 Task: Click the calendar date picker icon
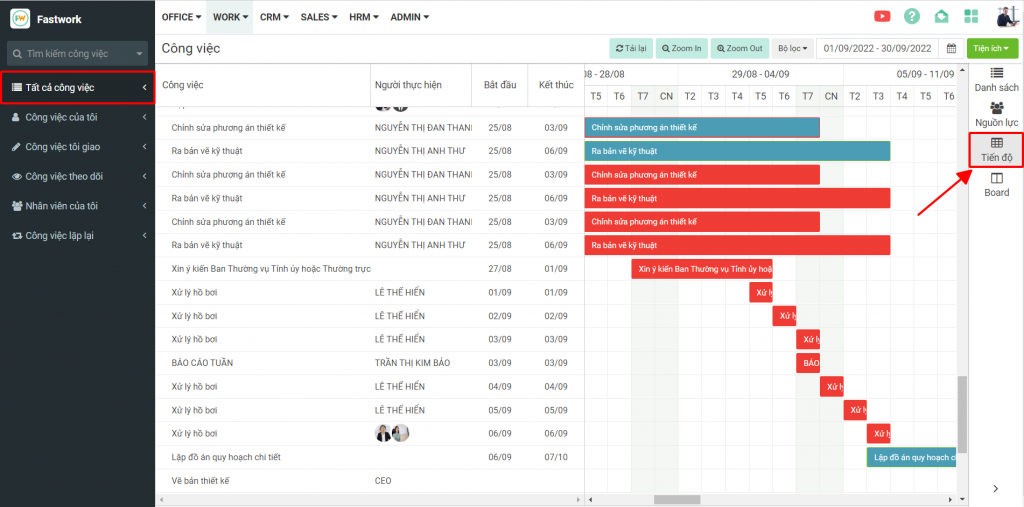click(952, 48)
